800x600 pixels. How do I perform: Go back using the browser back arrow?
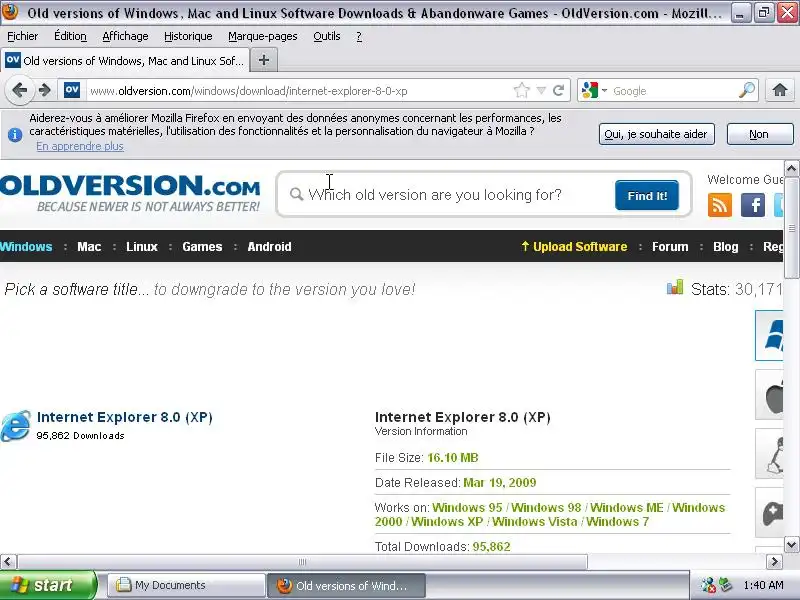[19, 90]
